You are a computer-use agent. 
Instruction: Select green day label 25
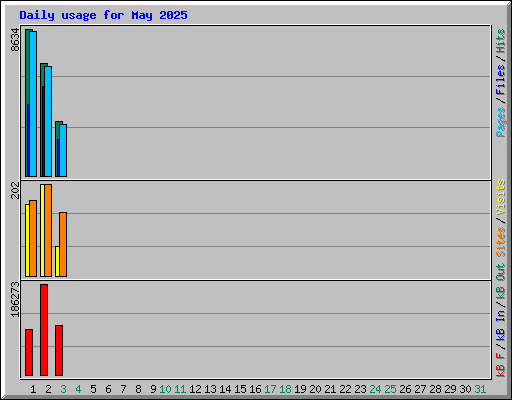(x=390, y=389)
